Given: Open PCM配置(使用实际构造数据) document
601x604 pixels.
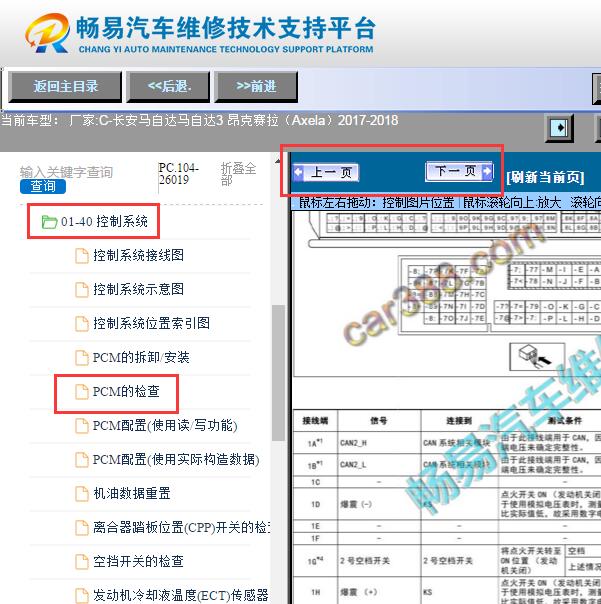Looking at the screenshot, I should [176, 460].
